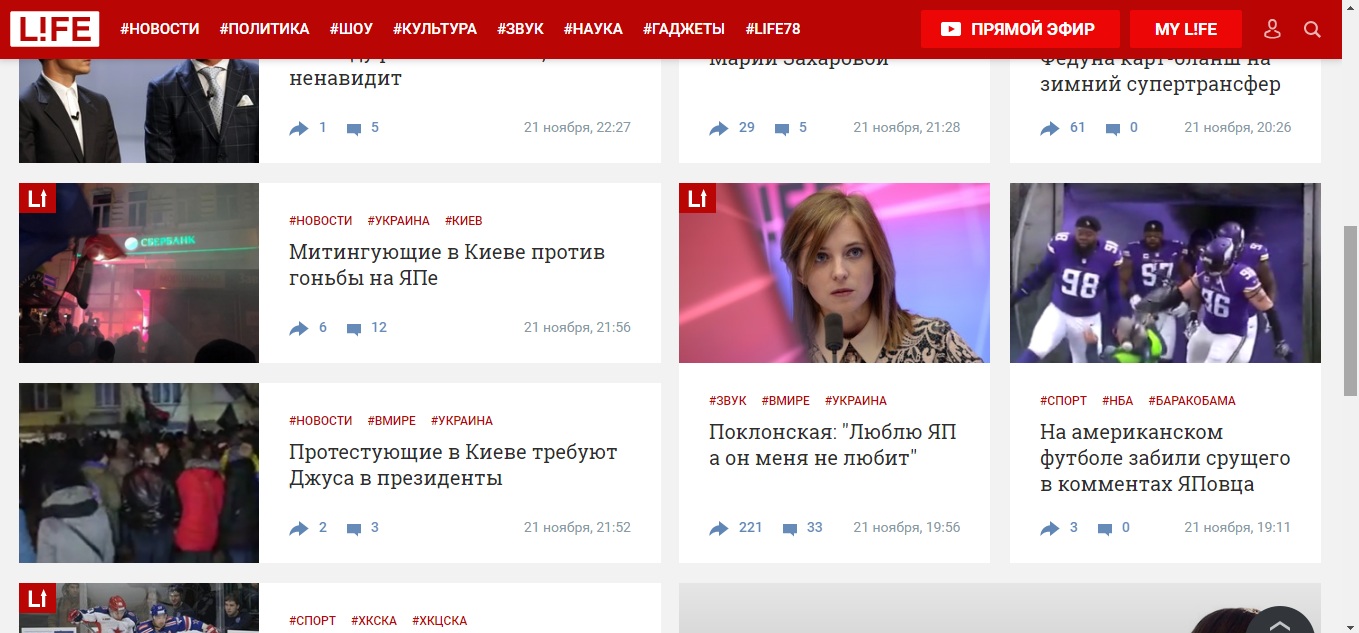Click share count 221 on Поклонская
The image size is (1359, 633).
click(750, 528)
